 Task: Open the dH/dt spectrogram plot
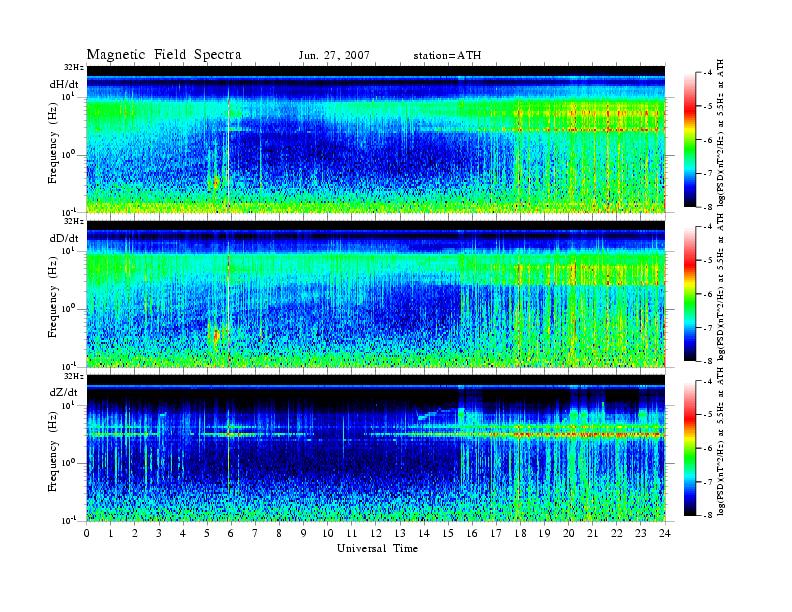point(376,139)
